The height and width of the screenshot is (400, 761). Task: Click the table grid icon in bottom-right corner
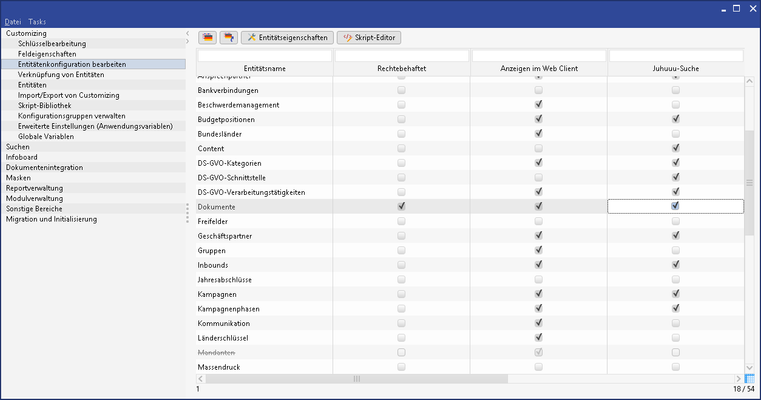pos(750,379)
